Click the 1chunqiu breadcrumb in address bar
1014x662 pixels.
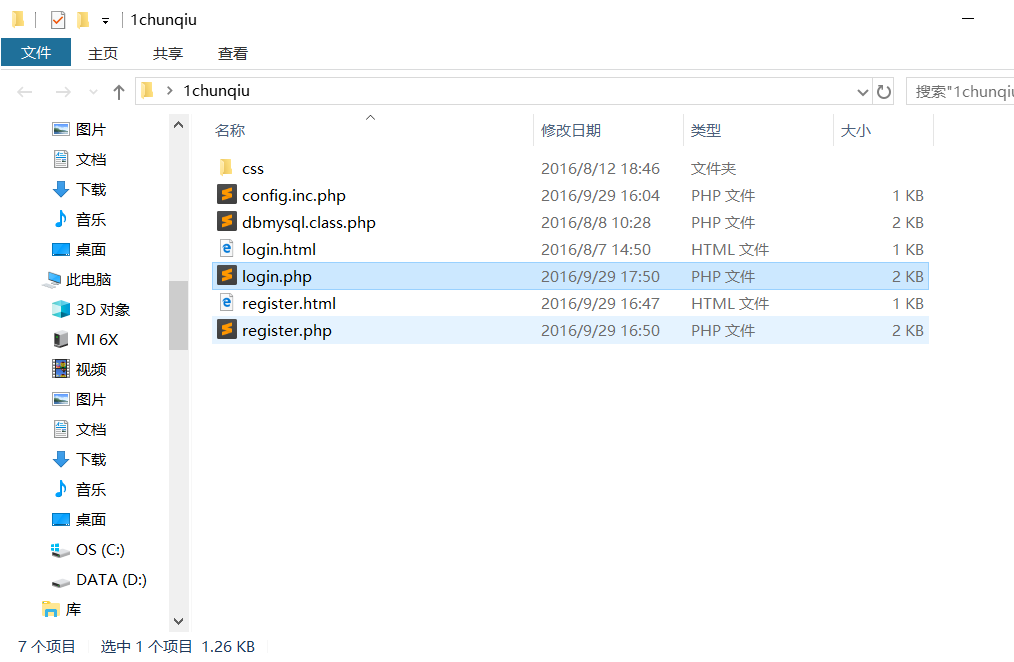pyautogui.click(x=217, y=91)
